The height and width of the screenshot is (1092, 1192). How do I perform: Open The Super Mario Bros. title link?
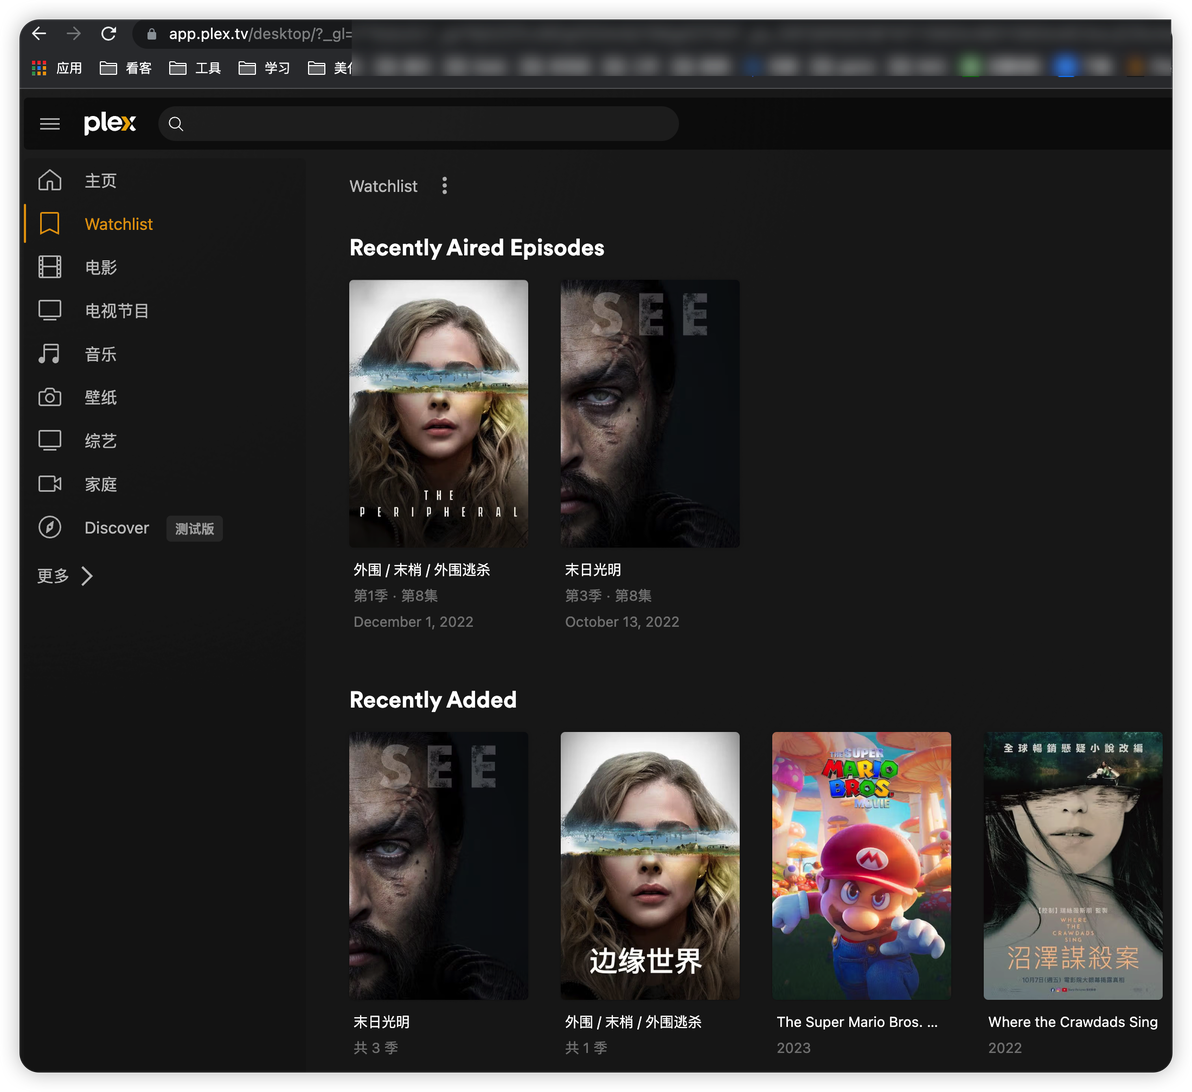pyautogui.click(x=856, y=1022)
